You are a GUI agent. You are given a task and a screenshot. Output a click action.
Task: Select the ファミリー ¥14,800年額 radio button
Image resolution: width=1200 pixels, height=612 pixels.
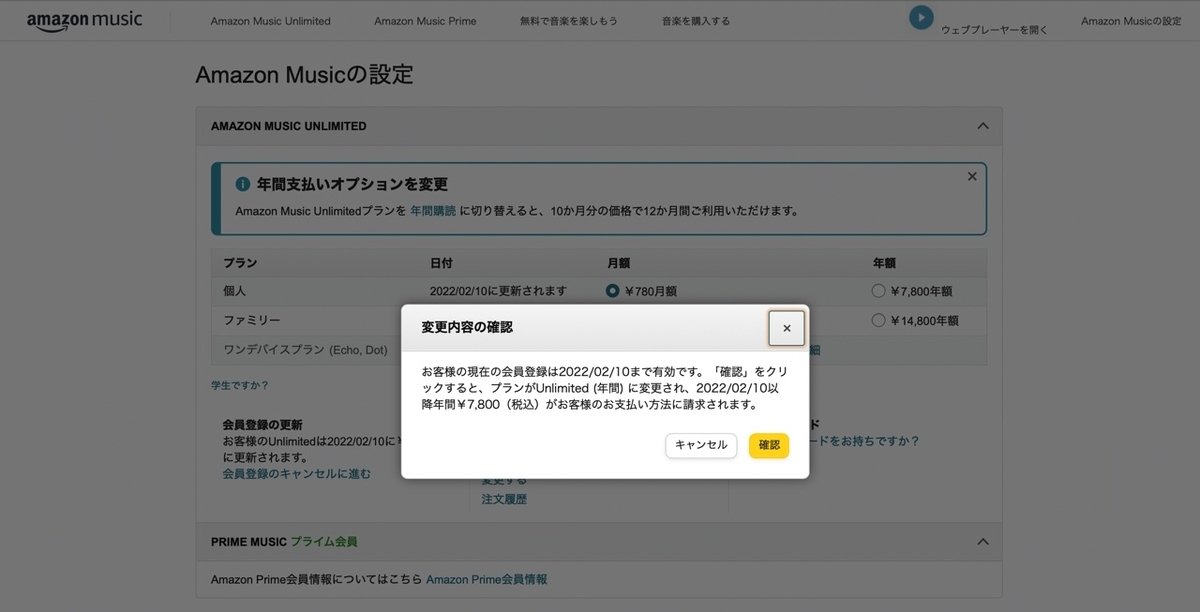[x=879, y=320]
